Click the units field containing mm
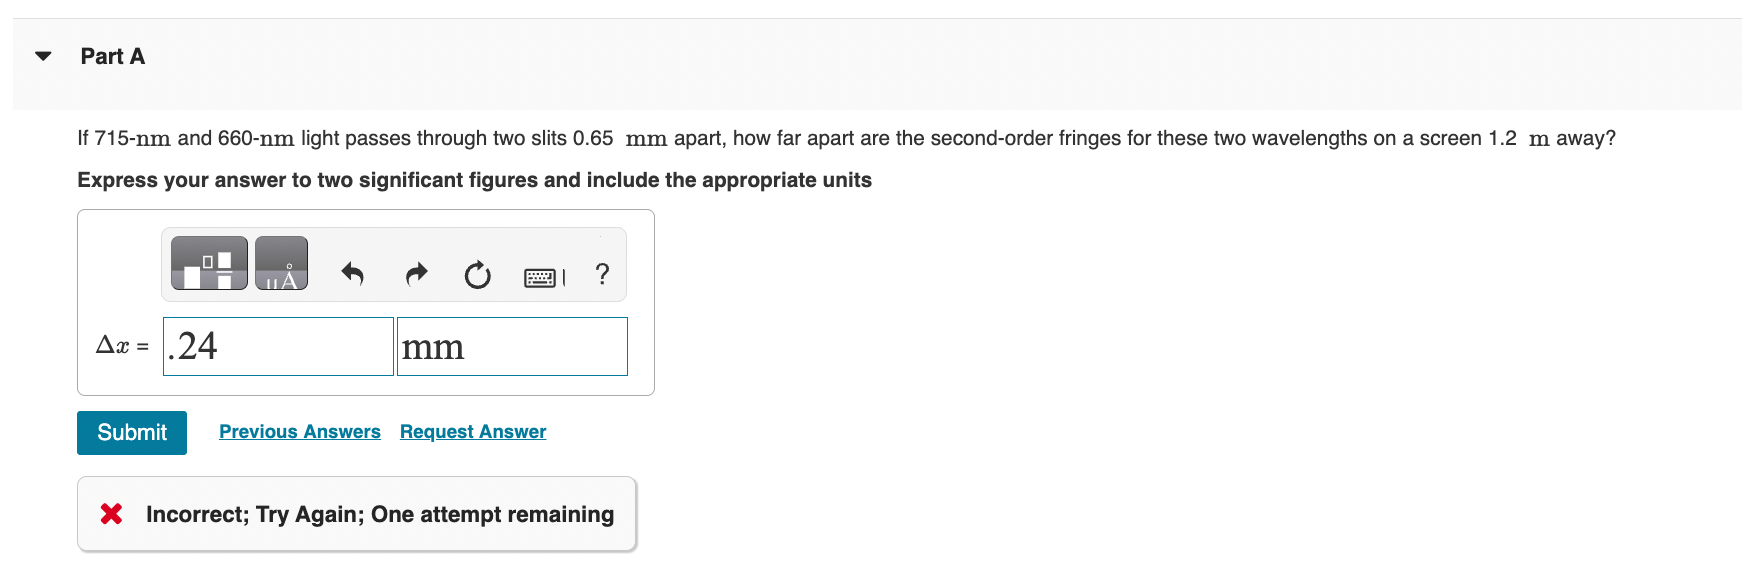Image resolution: width=1742 pixels, height=580 pixels. coord(512,347)
